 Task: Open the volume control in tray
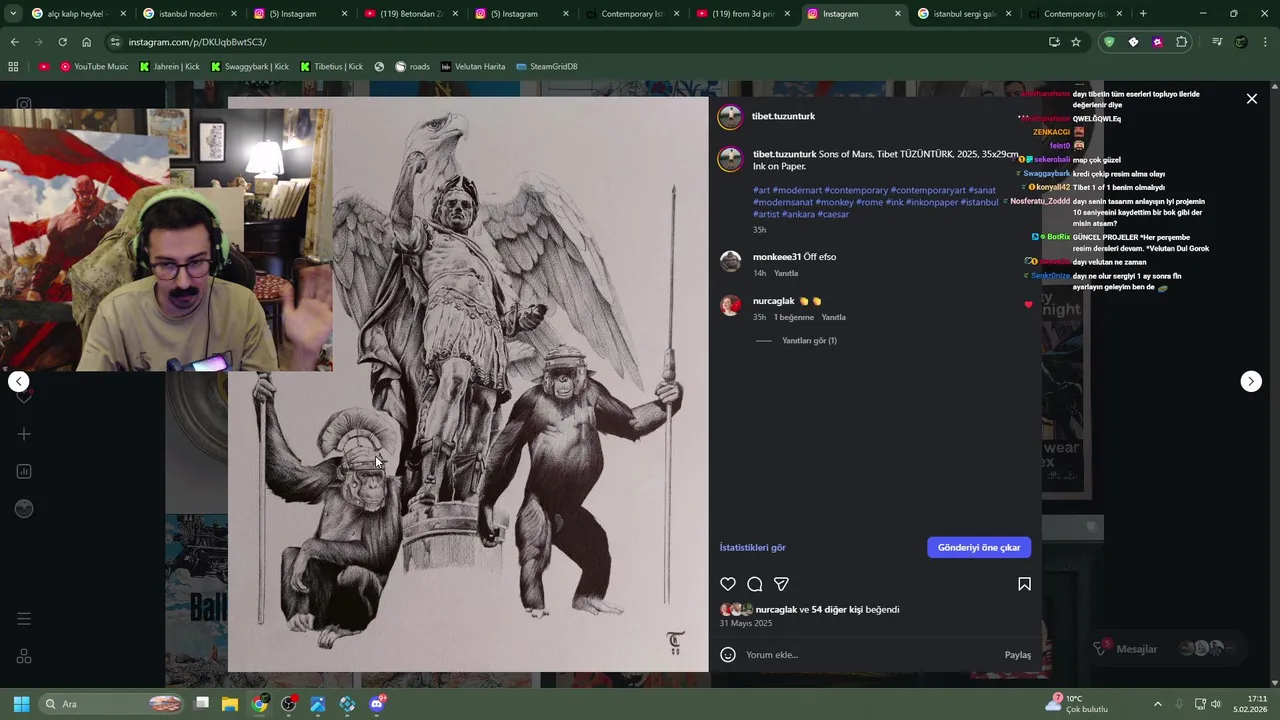[1216, 704]
